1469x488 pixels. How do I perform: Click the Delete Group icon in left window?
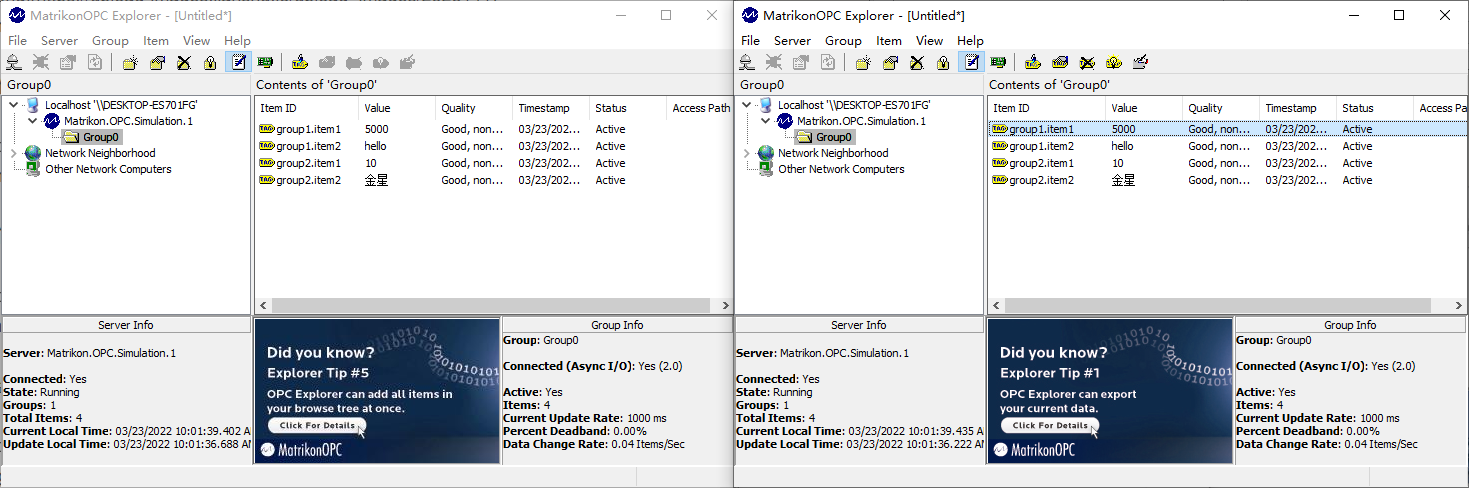click(x=184, y=62)
